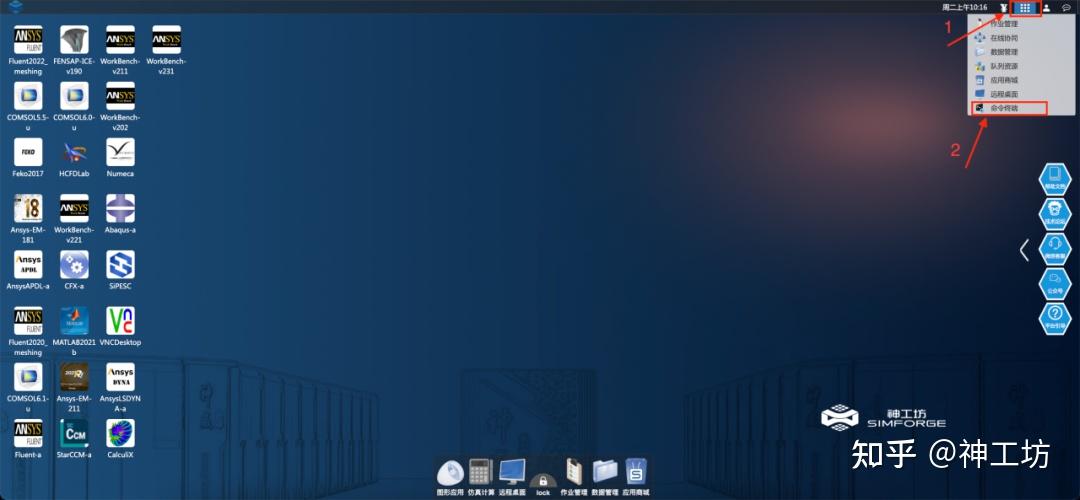Click the platform logo in top-left corner

tap(17, 6)
